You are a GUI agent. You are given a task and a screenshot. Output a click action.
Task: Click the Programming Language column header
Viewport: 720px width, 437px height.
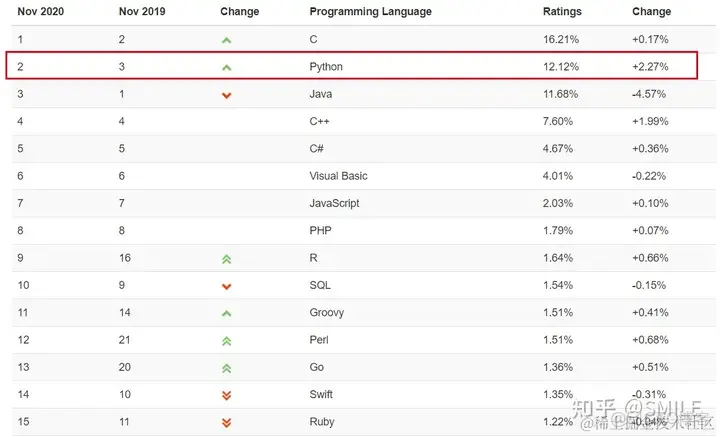(370, 12)
